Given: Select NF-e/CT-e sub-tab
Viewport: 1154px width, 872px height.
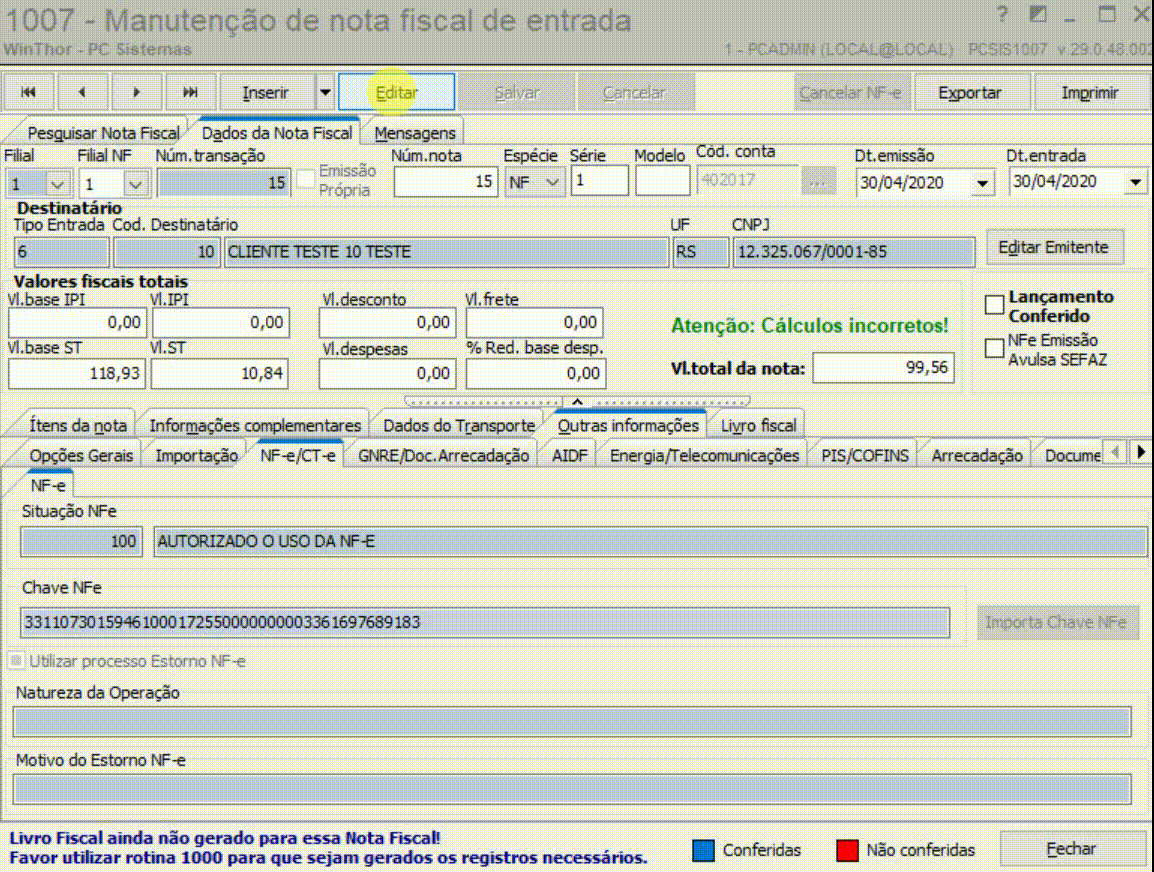Looking at the screenshot, I should click(x=297, y=456).
